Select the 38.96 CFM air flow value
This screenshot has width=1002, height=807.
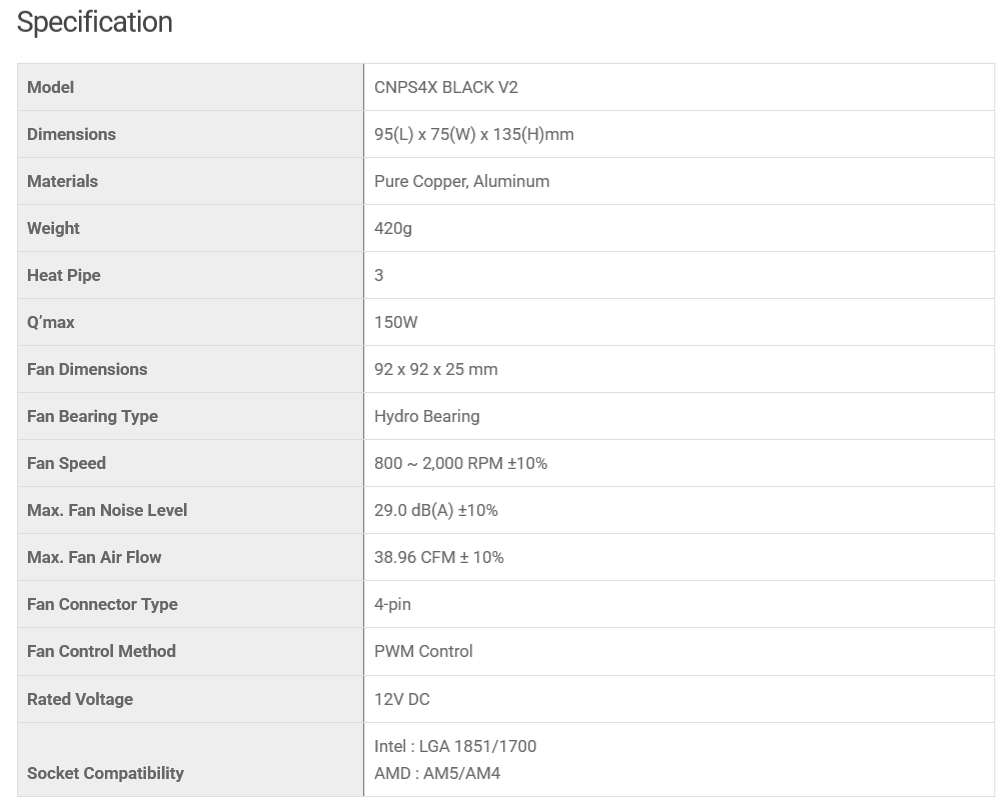pos(439,557)
